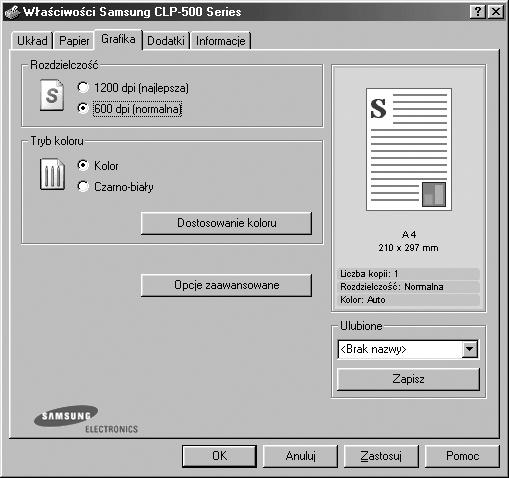
Task: Click the printer icon in the title bar
Action: tap(12, 12)
